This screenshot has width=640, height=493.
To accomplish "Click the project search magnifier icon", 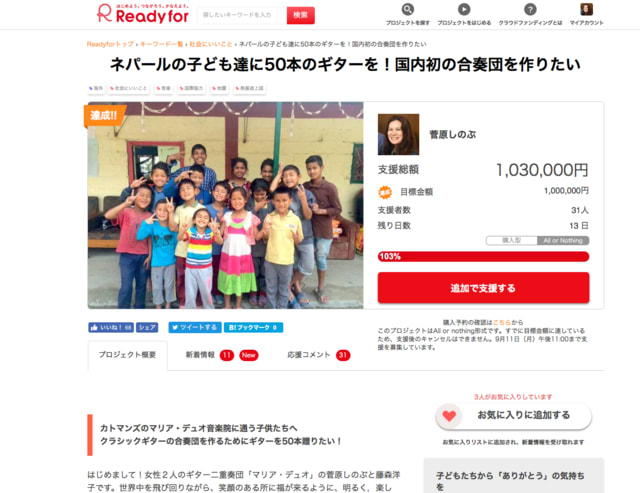I will [x=407, y=9].
